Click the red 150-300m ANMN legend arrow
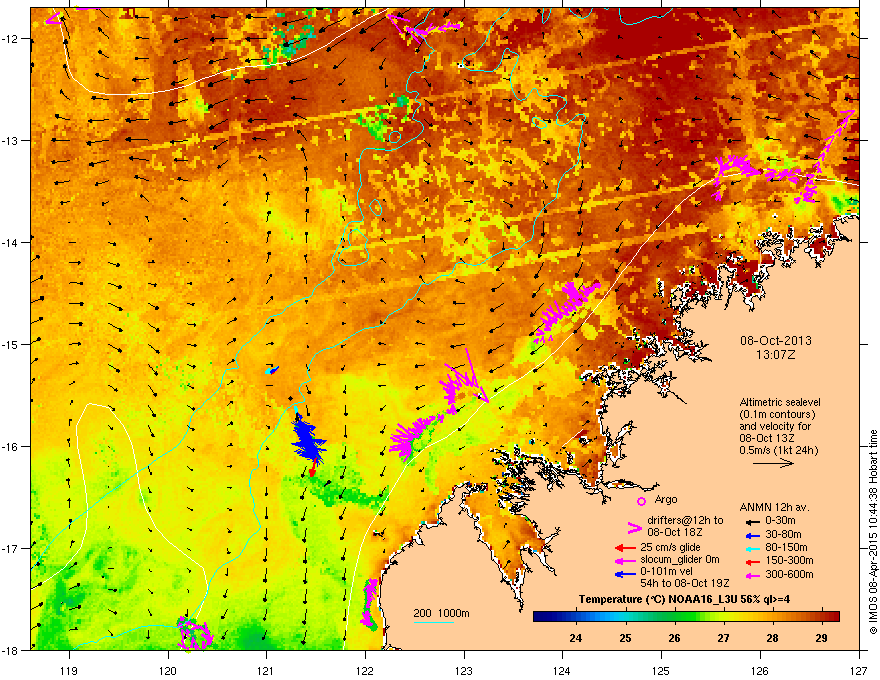880x680 pixels. 751,560
